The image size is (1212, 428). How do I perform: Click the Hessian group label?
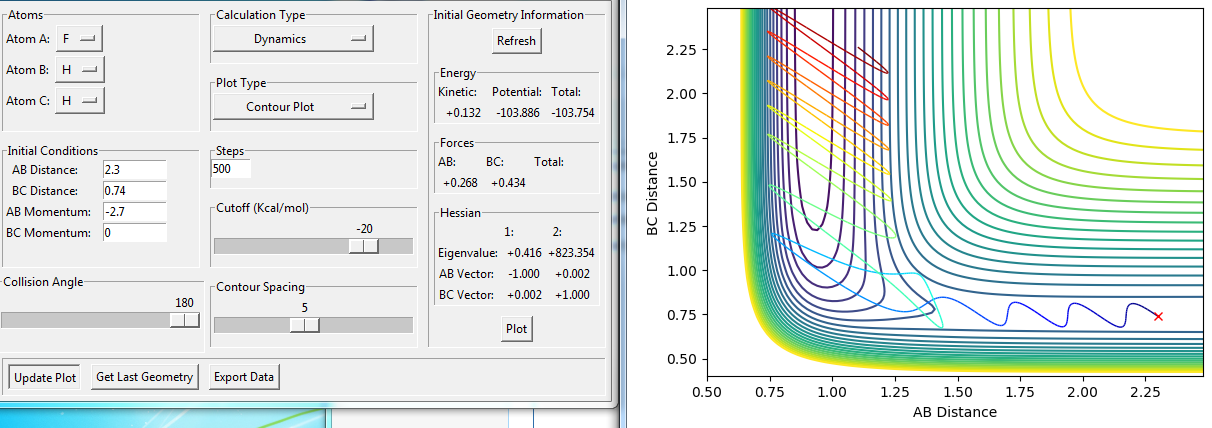459,214
